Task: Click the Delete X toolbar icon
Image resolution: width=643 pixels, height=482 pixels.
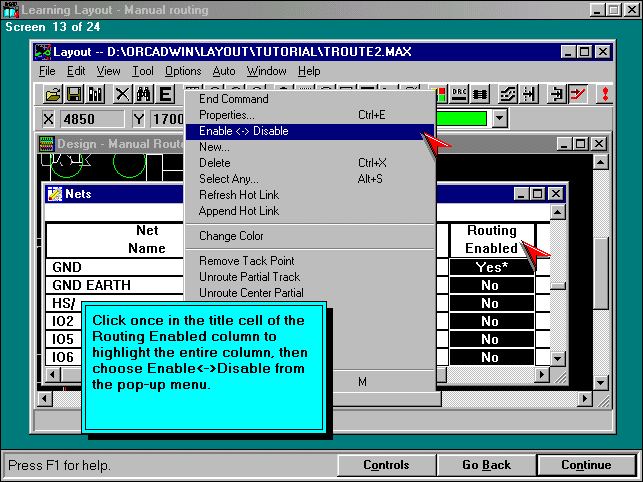Action: click(x=122, y=94)
